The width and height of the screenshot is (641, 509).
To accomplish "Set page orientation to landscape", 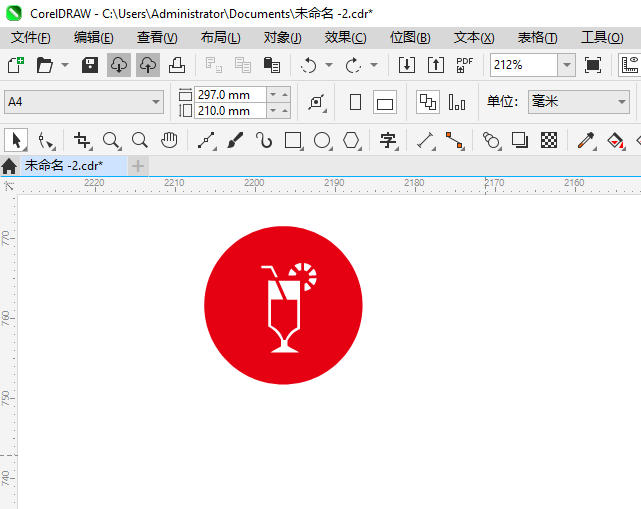I will [385, 102].
